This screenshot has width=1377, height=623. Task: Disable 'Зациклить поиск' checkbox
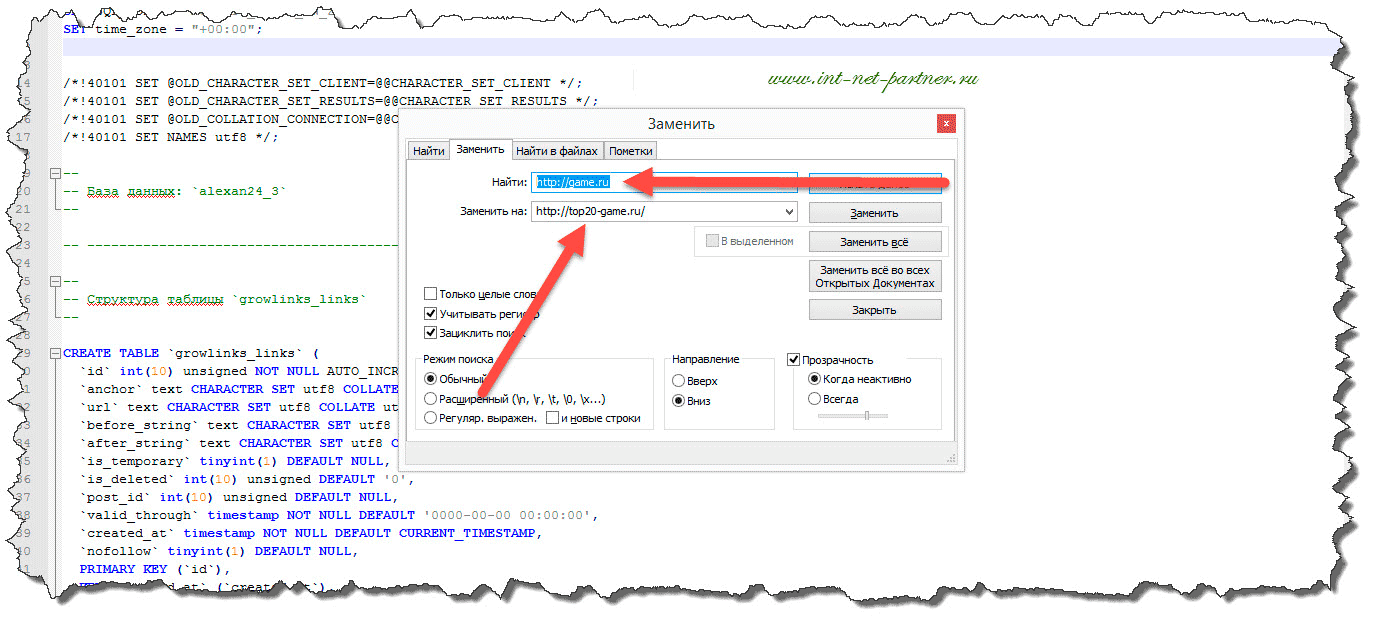(x=431, y=332)
